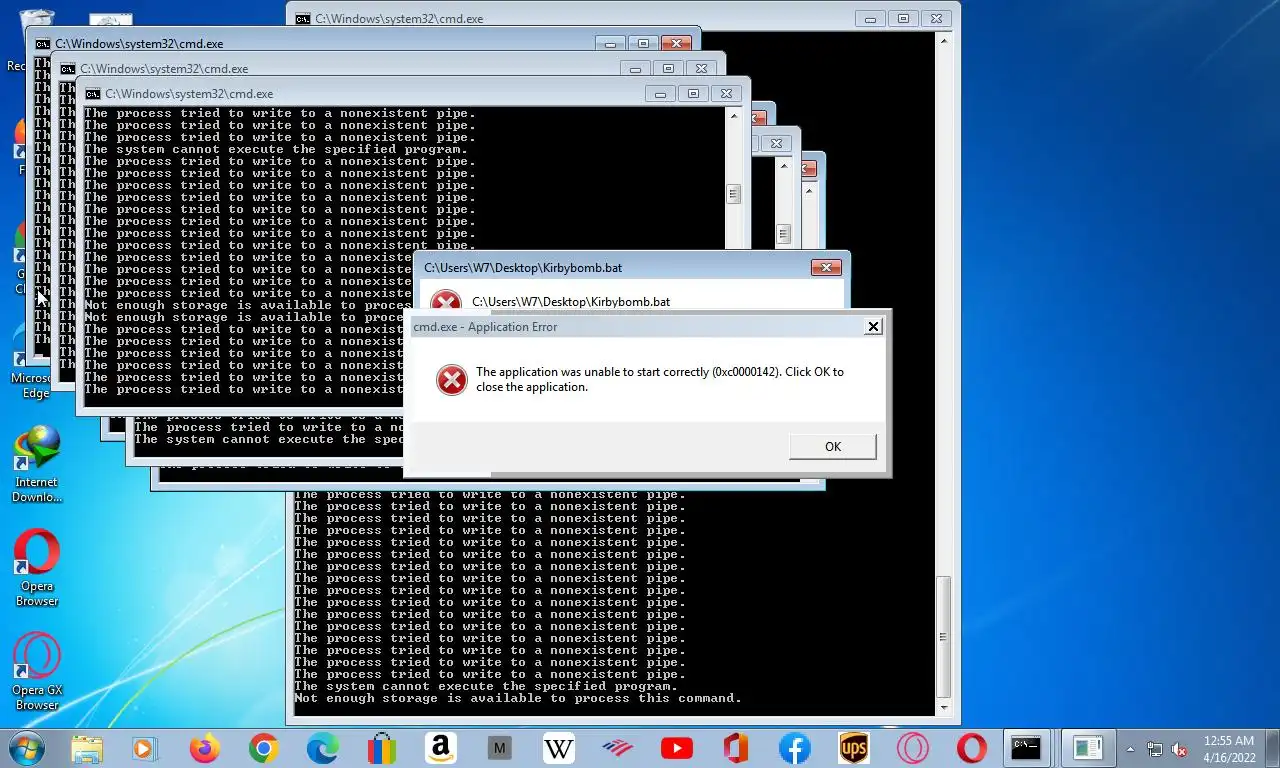
Task: Click the muted volume tray icon
Action: click(1179, 749)
